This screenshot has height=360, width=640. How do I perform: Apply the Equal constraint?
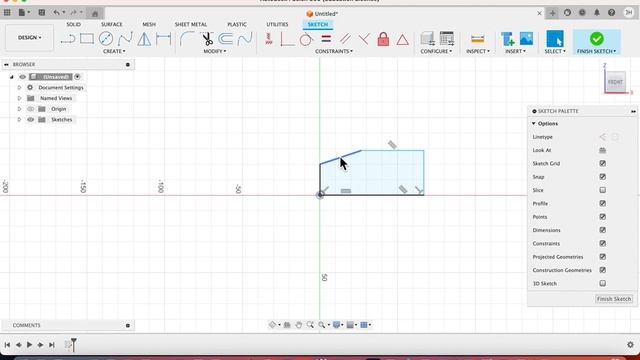[x=326, y=39]
